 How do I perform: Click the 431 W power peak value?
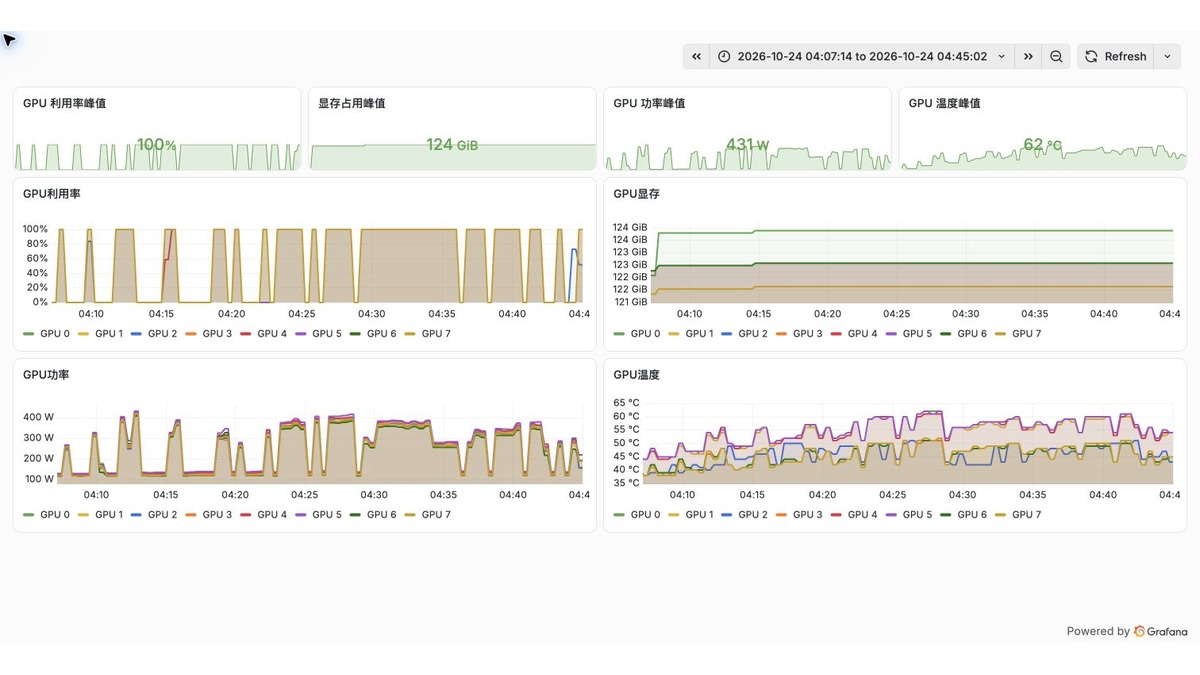coord(747,145)
